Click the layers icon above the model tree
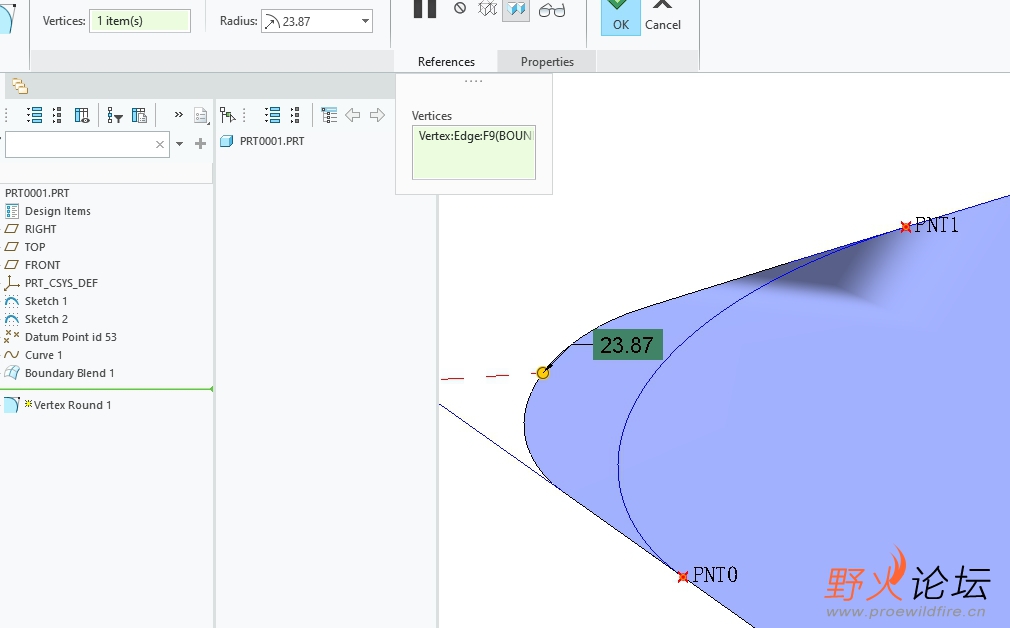Screen dimensions: 1010x628 click(20, 86)
